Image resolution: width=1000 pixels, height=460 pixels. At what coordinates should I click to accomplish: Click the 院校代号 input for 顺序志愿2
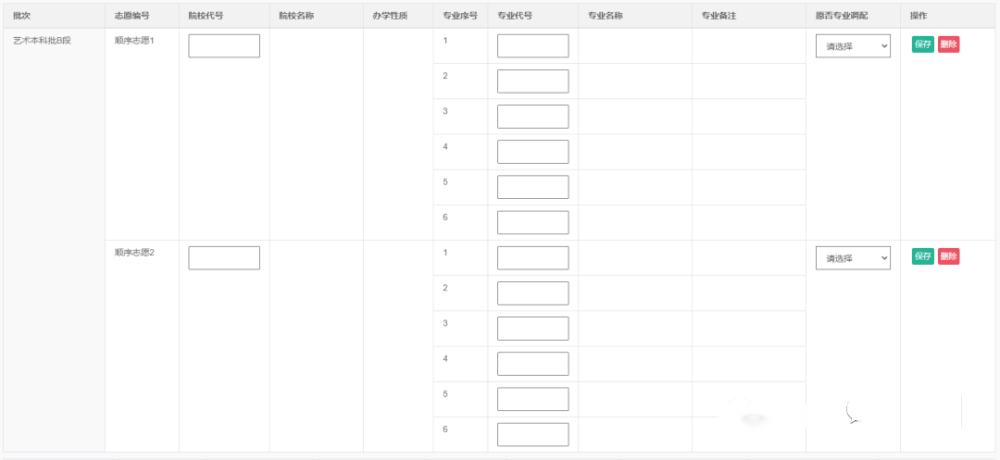click(224, 258)
